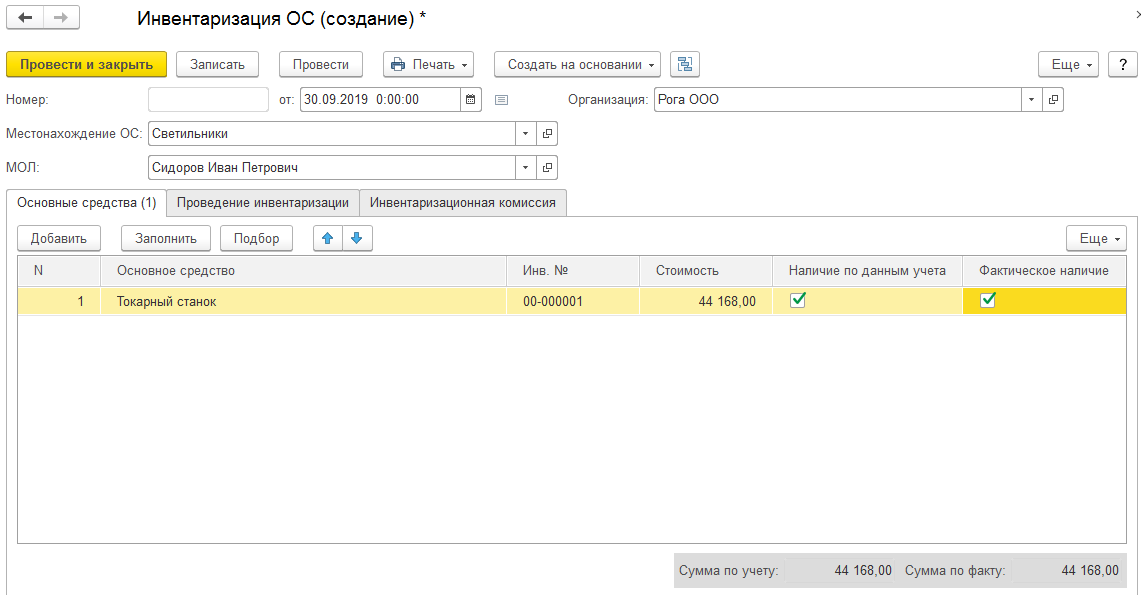Expand the Местонахождение ОС dropdown

tap(526, 133)
